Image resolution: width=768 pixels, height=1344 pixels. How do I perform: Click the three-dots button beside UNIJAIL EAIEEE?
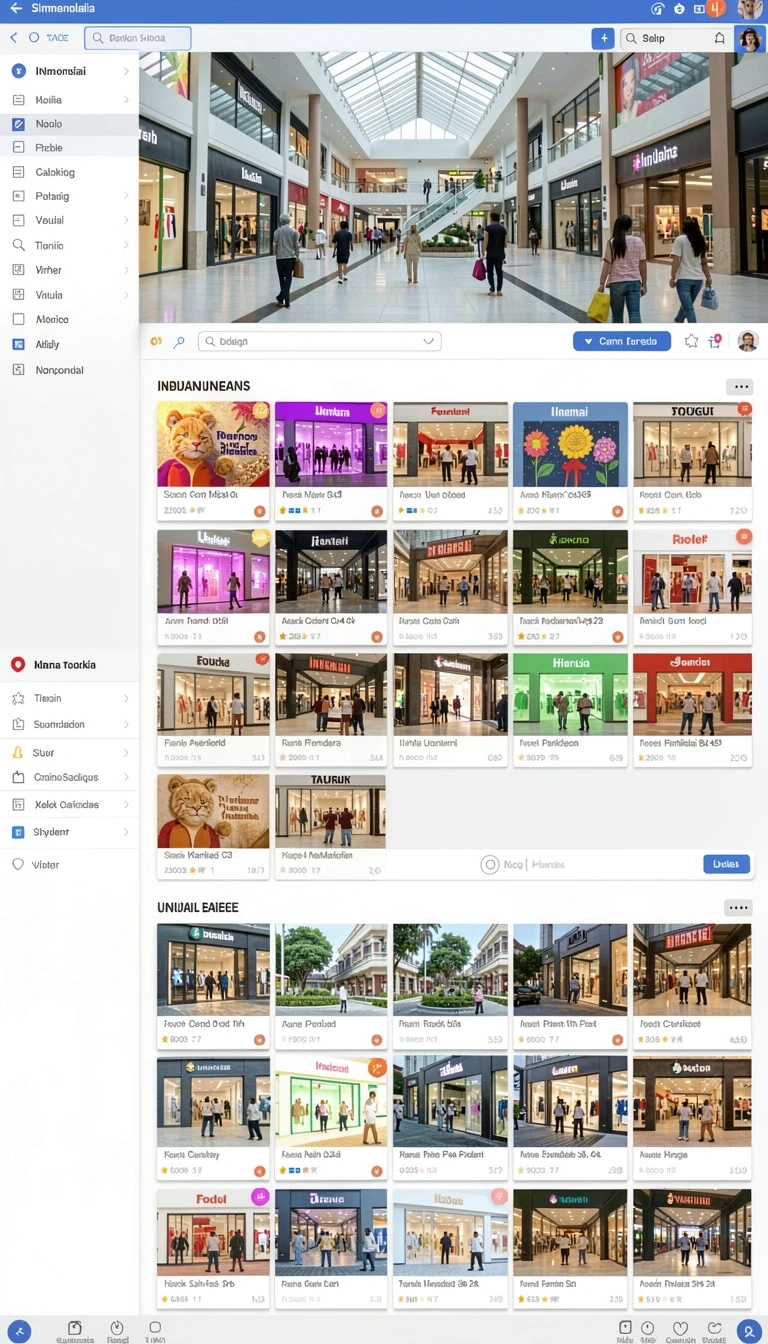click(x=739, y=908)
